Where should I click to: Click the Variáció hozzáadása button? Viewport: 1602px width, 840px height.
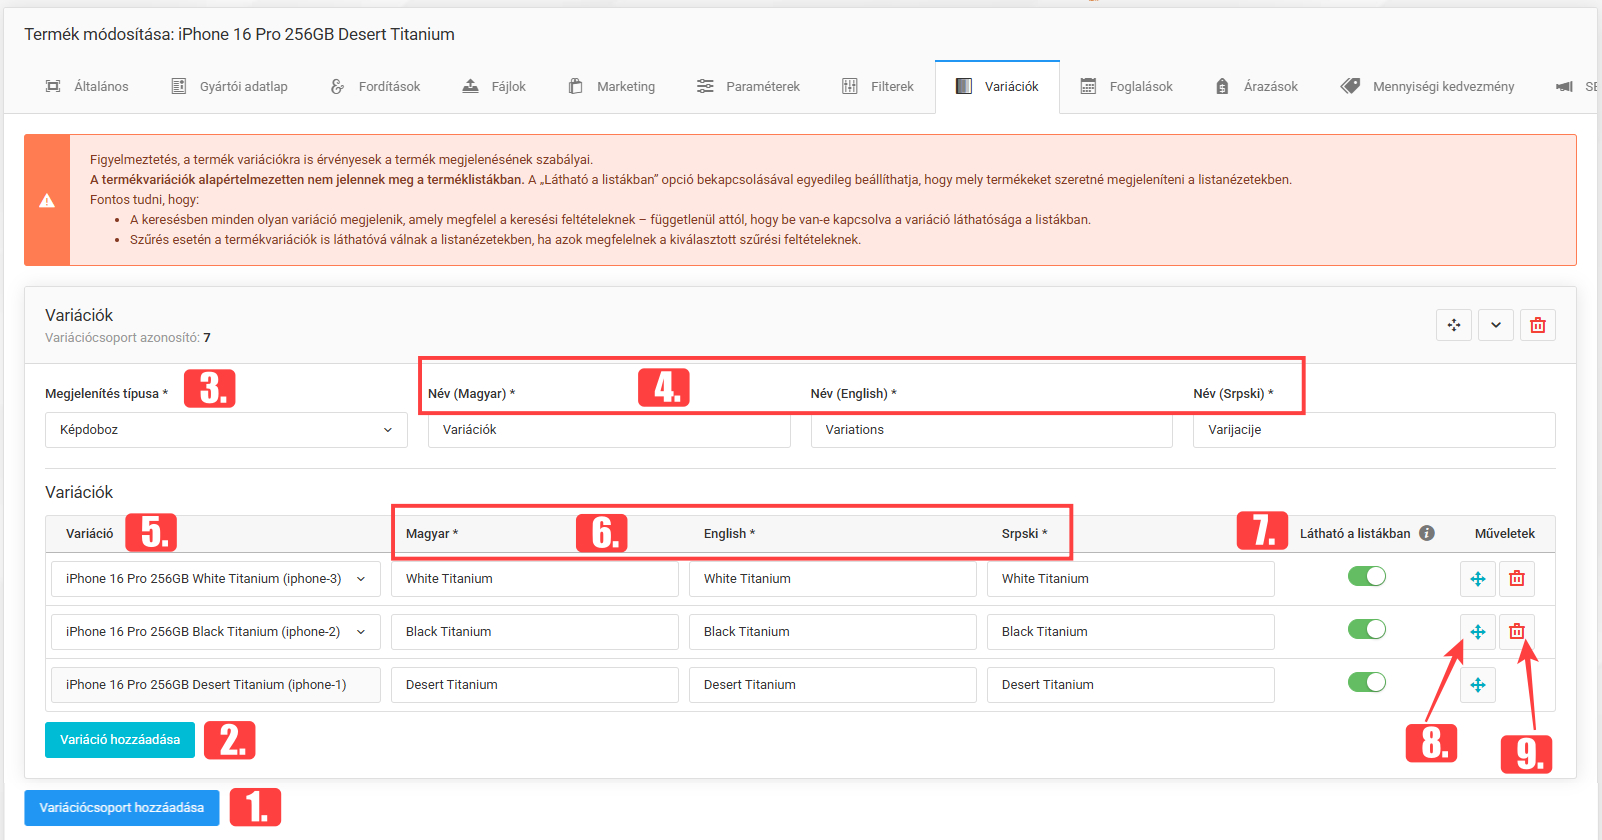[x=120, y=740]
